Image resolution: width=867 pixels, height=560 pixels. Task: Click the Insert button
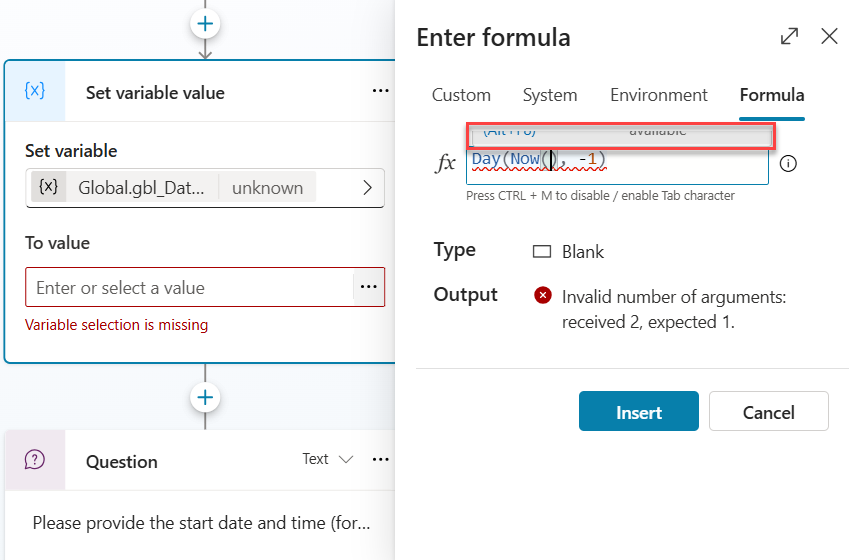[639, 412]
